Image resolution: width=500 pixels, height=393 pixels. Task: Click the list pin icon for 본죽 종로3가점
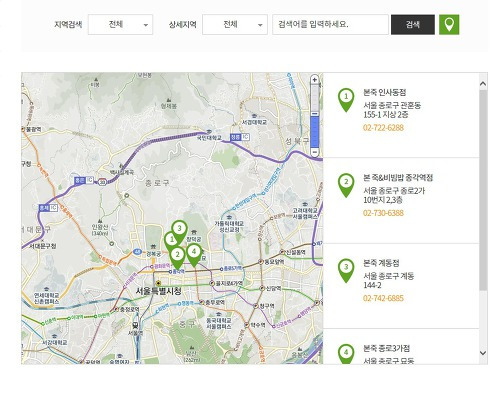click(x=346, y=354)
